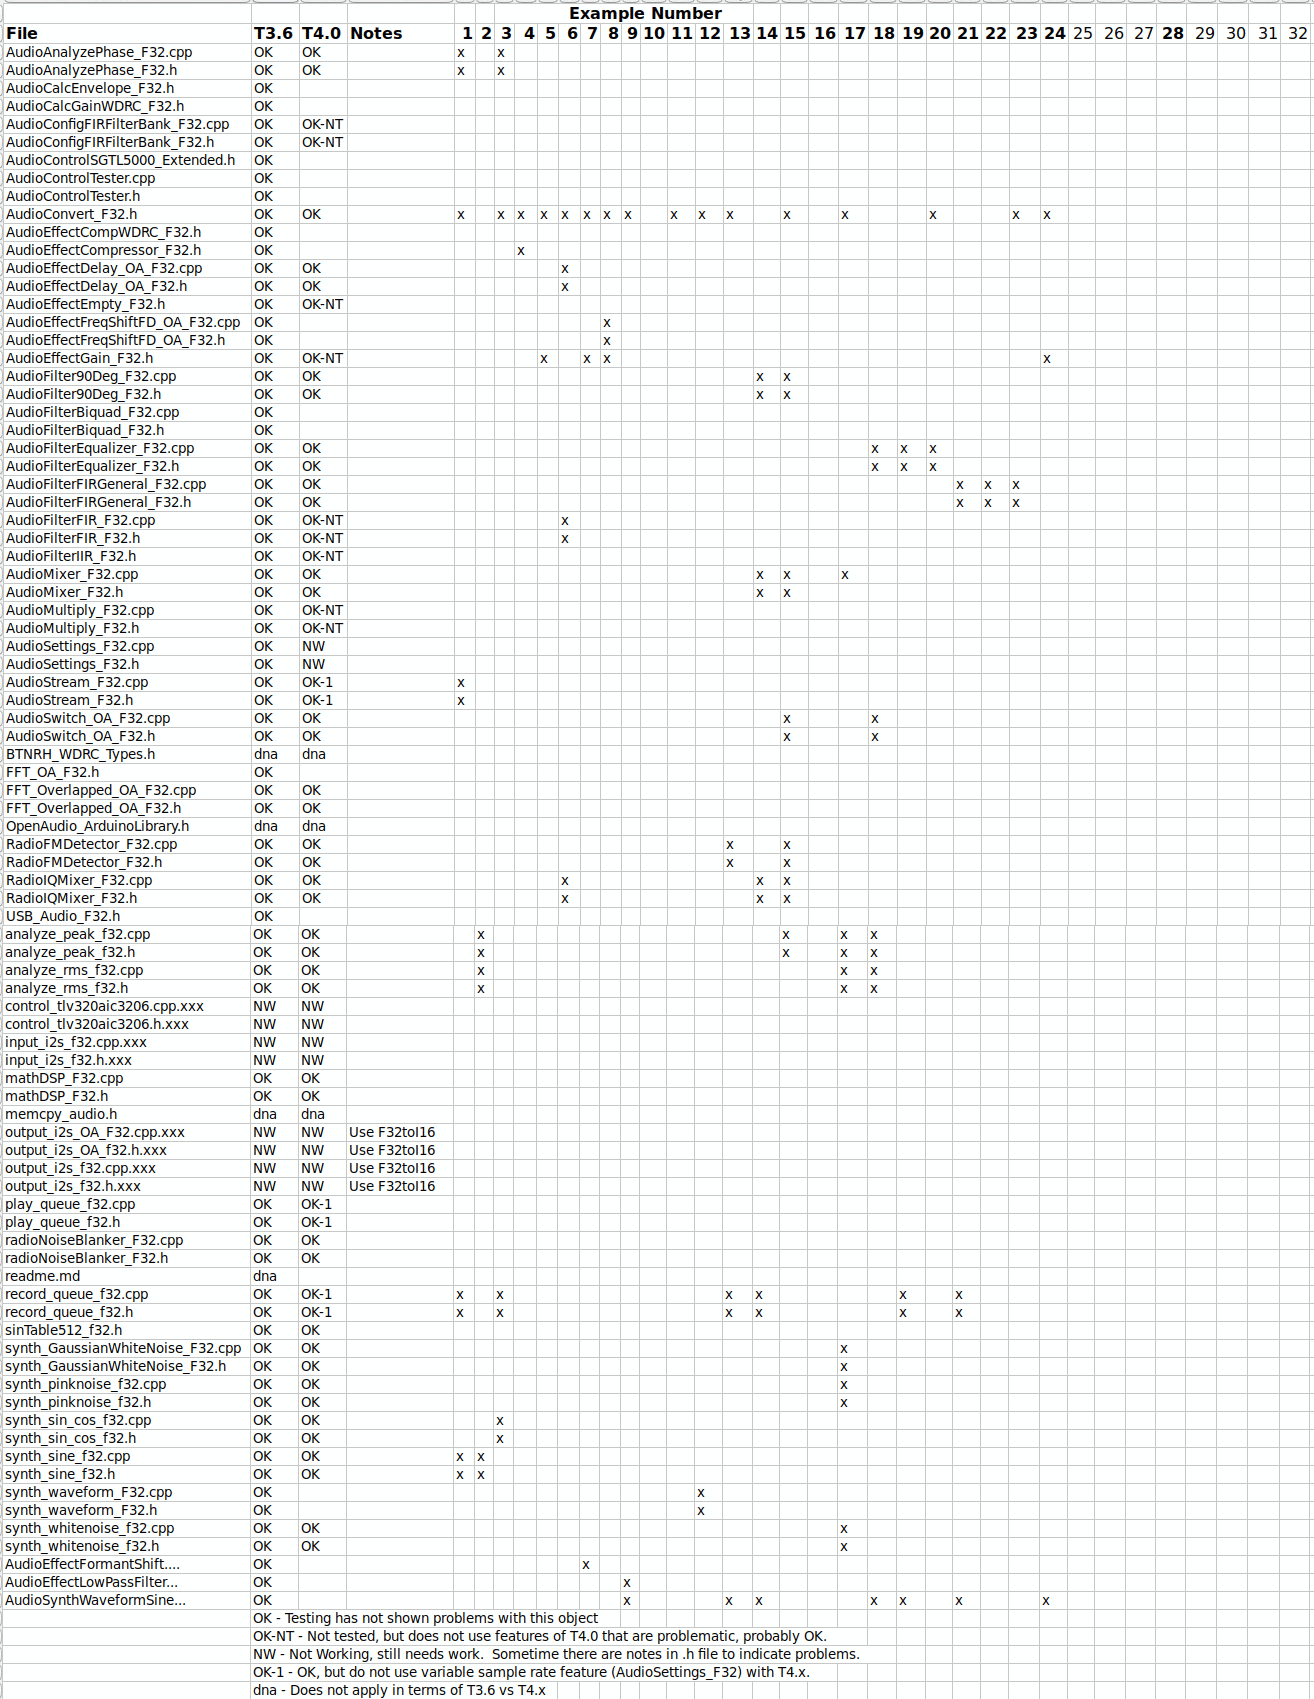The image size is (1314, 1699).
Task: Click input_i2s_f32.h.xxx cell
Action: tap(126, 1060)
